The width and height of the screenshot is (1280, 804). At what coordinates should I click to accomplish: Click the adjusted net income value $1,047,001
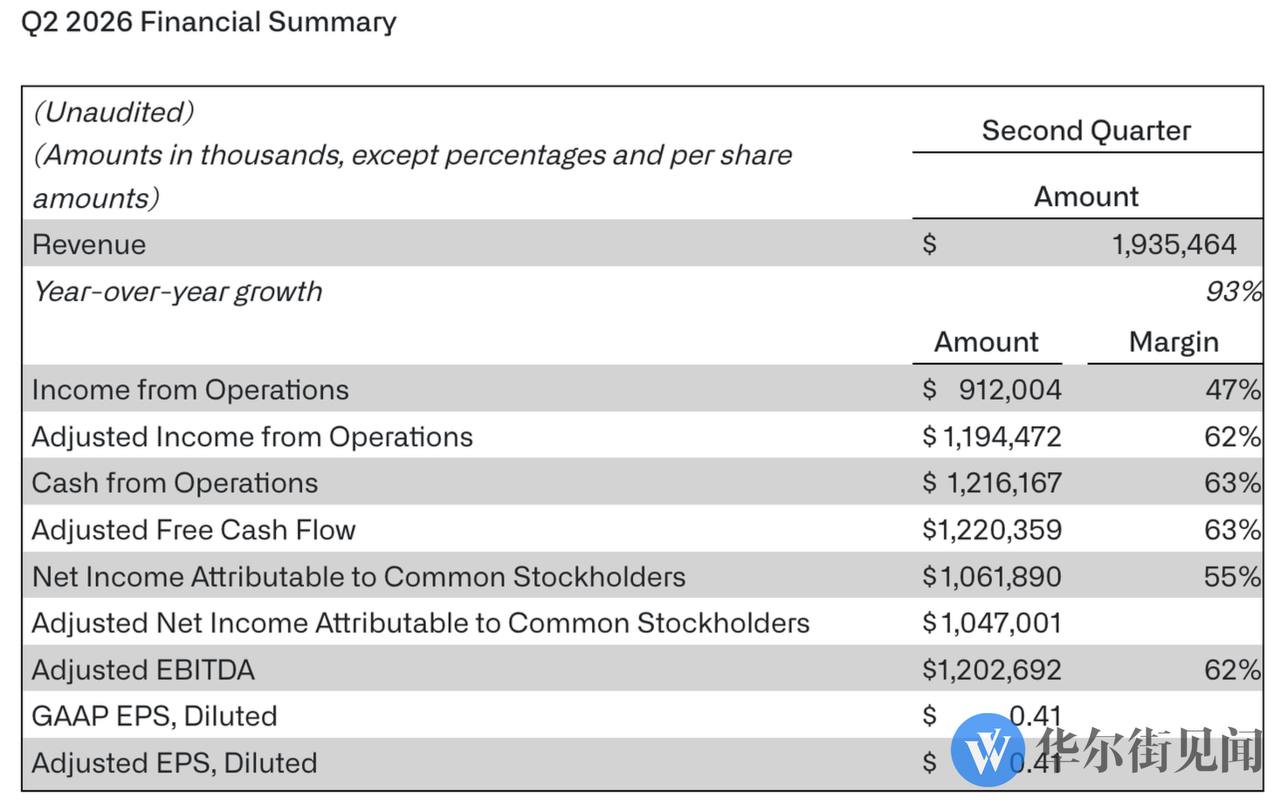[992, 623]
